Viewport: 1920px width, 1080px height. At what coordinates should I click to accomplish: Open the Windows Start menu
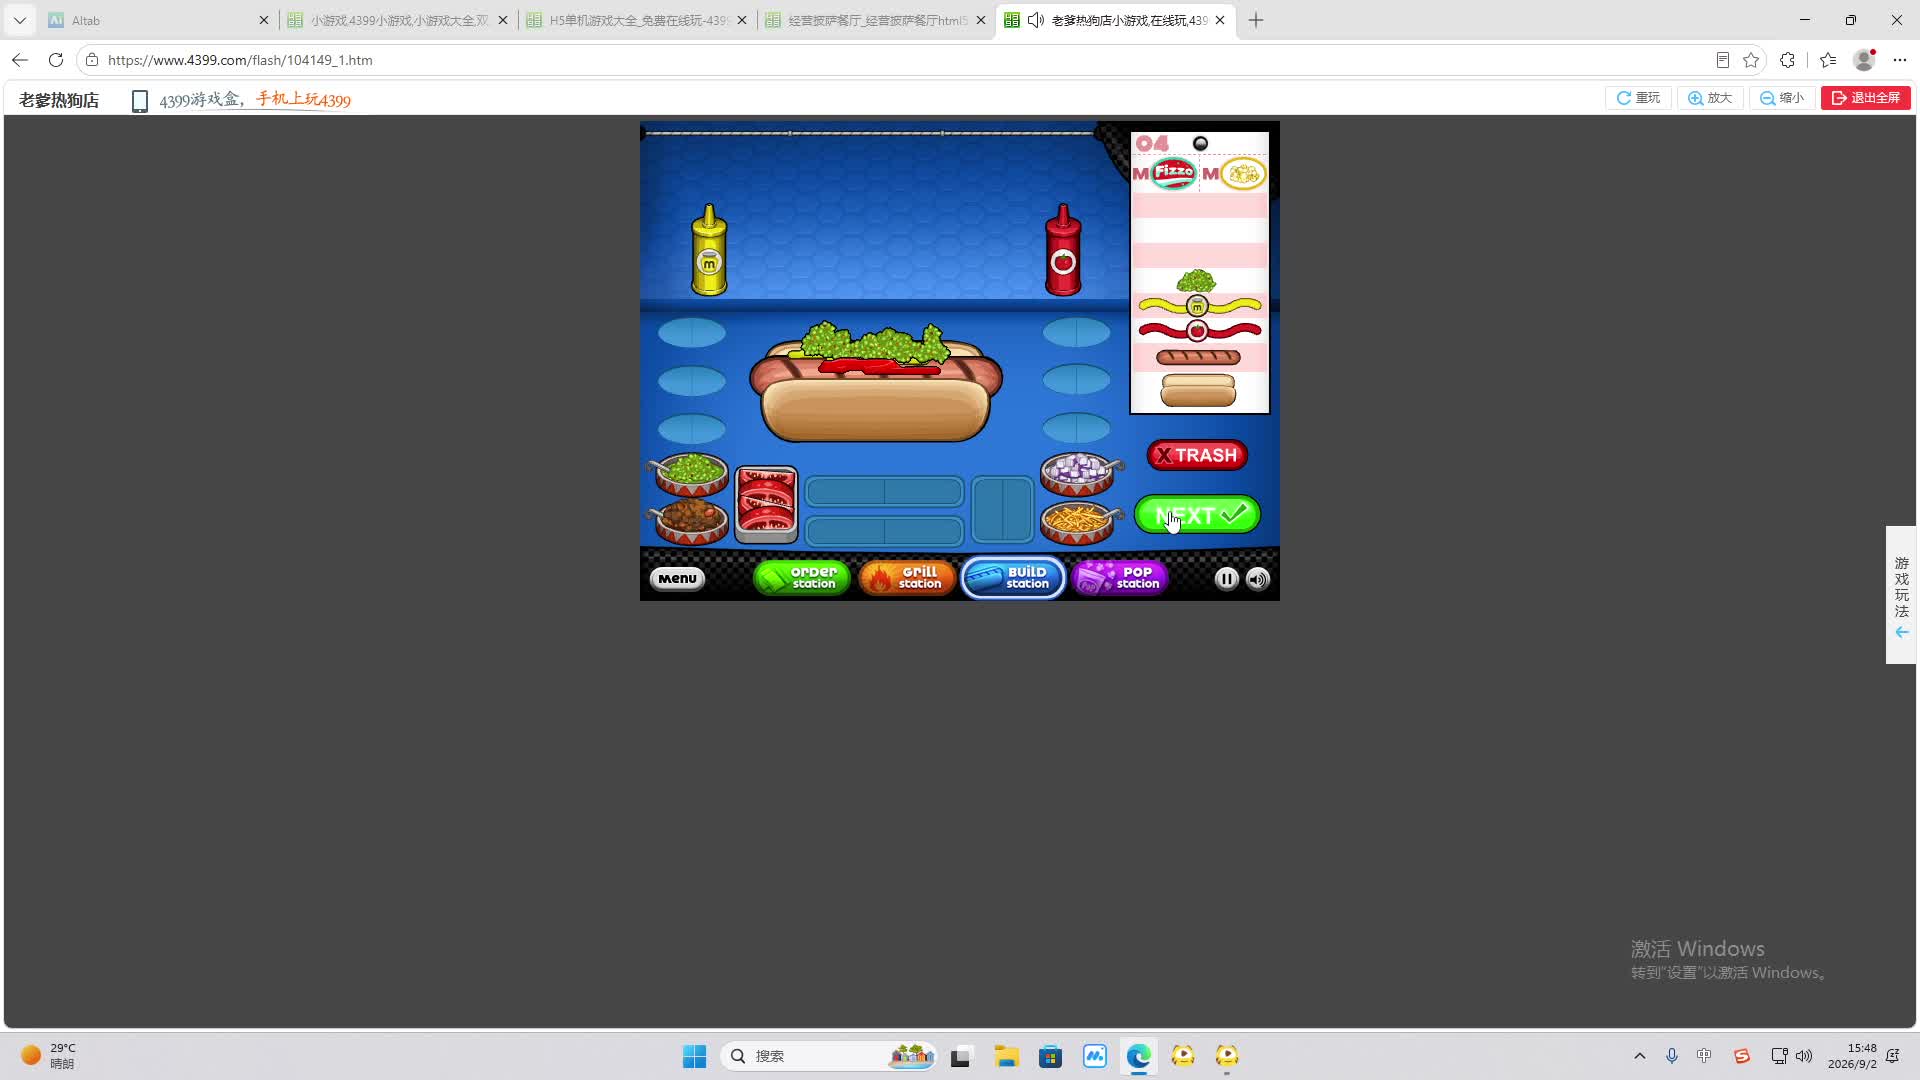pyautogui.click(x=694, y=1056)
